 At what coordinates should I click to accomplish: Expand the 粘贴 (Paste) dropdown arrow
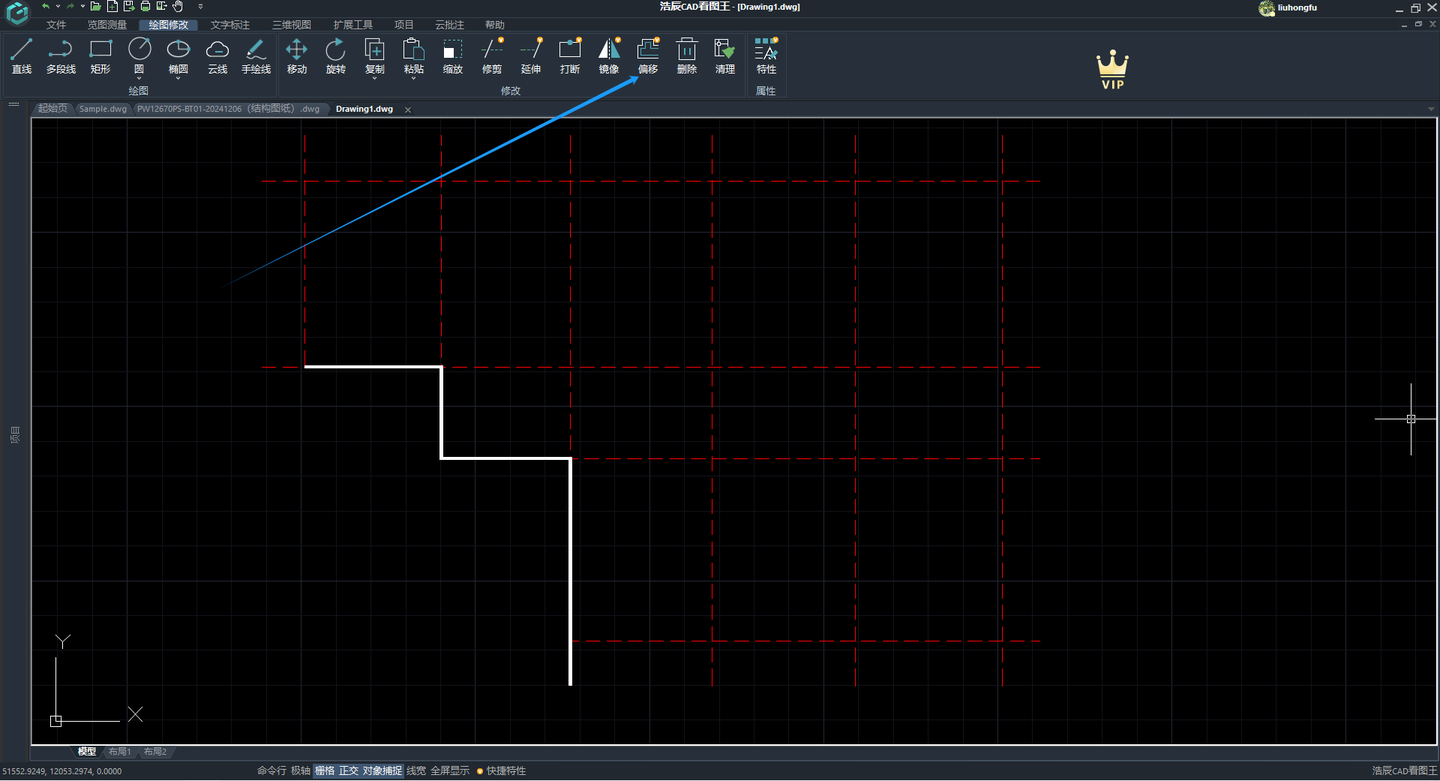[414, 79]
